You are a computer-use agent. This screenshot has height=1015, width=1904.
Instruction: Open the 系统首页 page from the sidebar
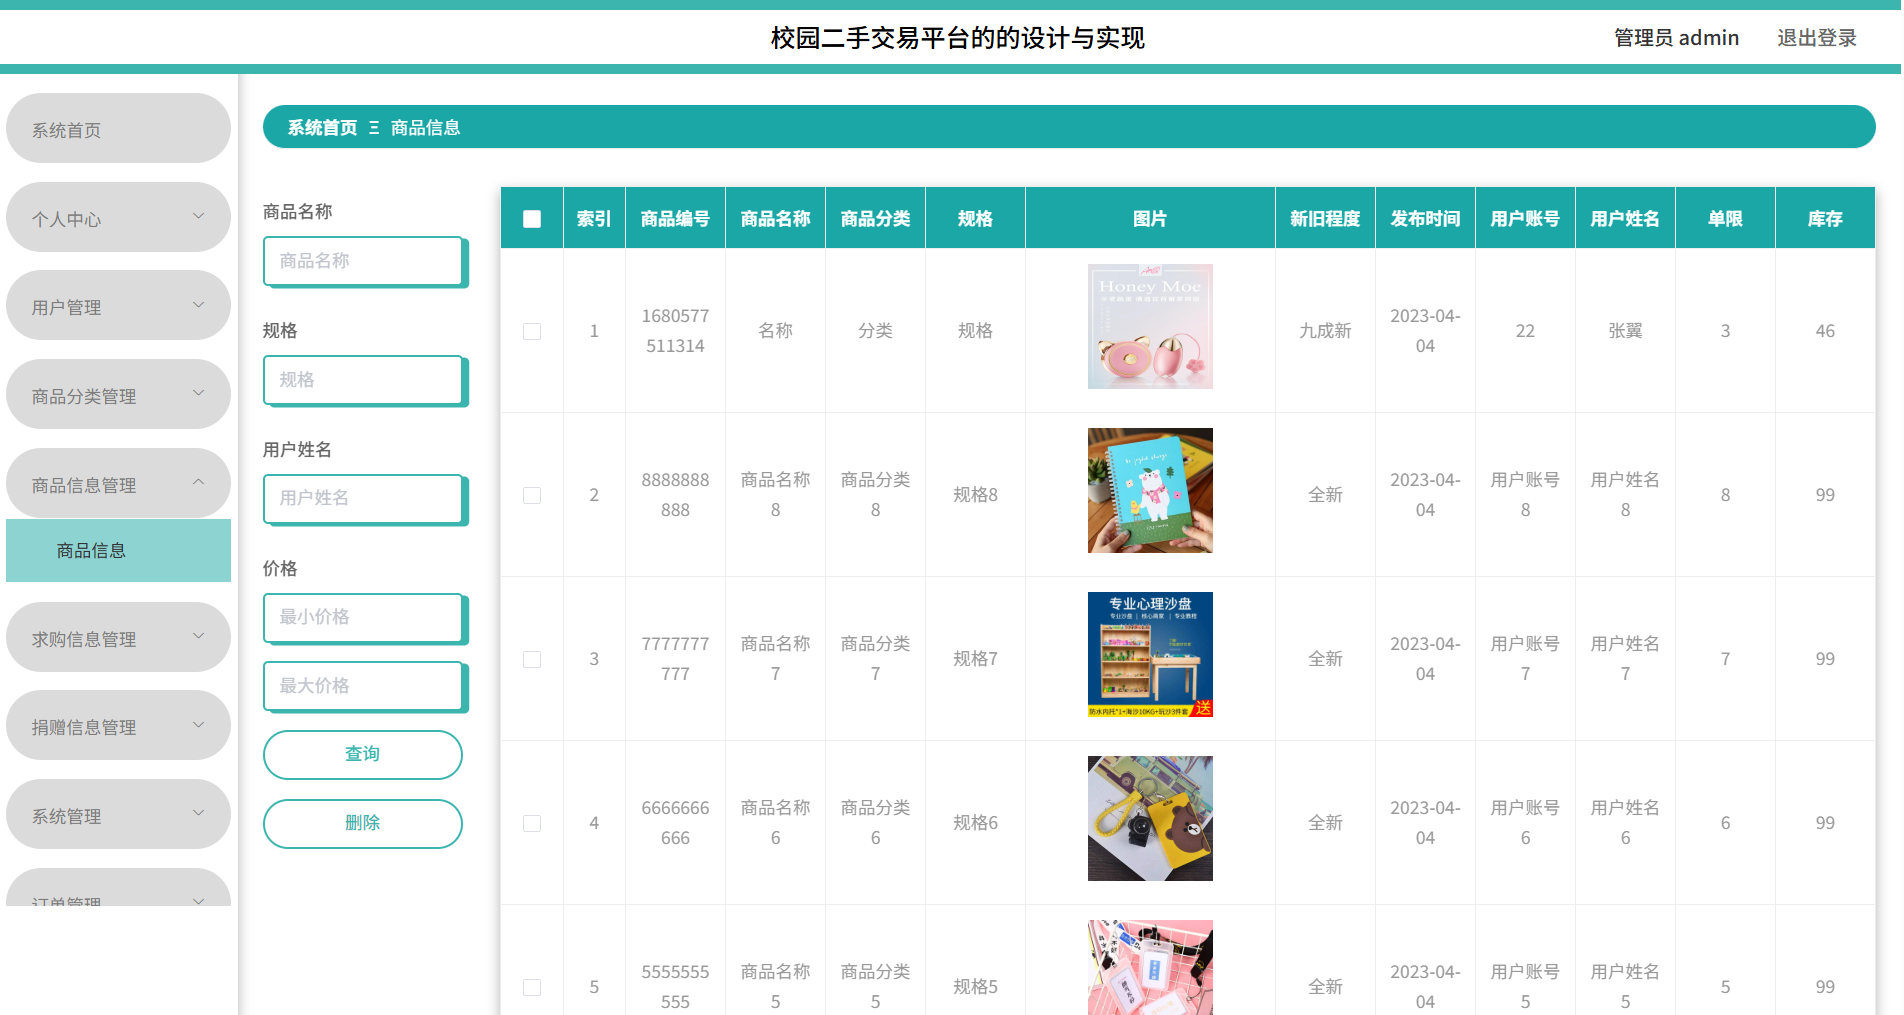[118, 128]
